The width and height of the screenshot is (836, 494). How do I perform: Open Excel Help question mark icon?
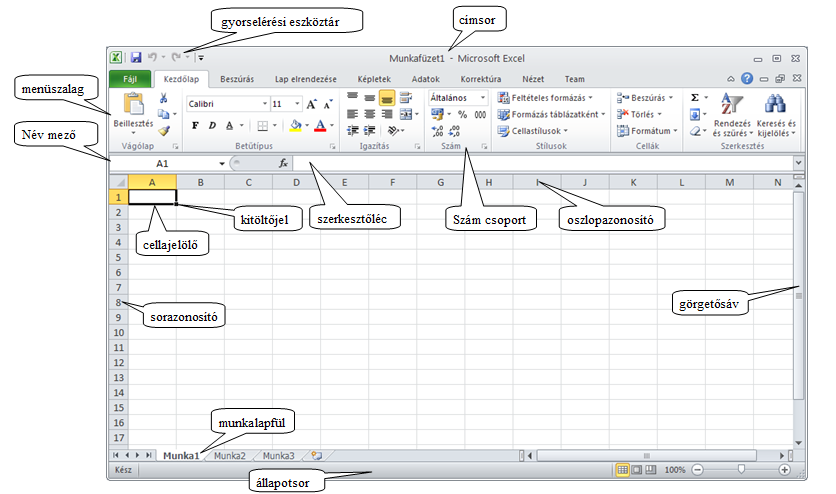[747, 78]
